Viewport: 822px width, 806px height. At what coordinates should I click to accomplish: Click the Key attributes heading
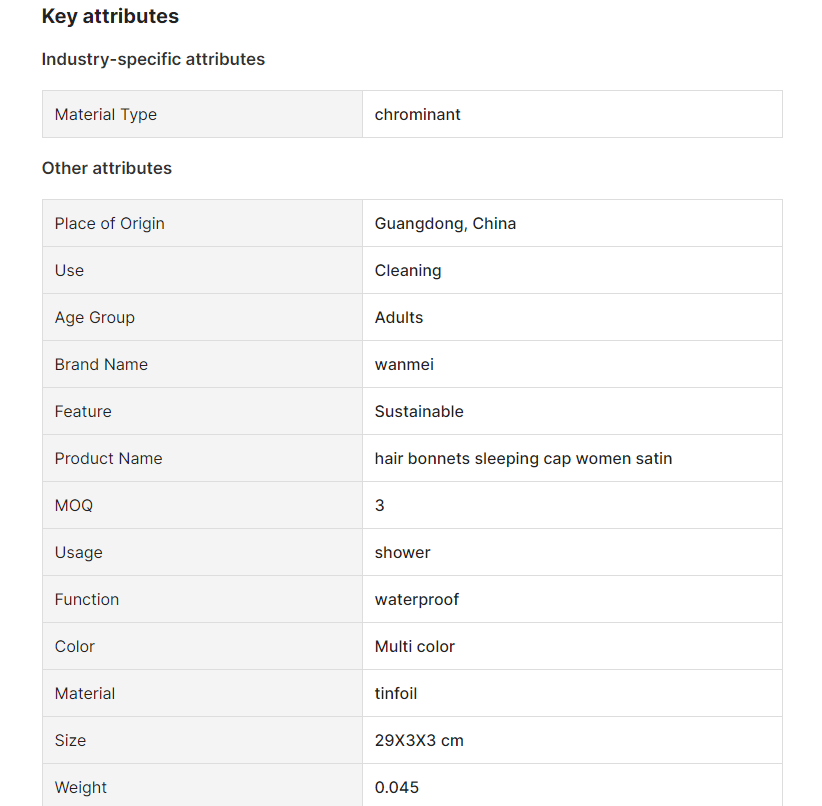click(110, 16)
